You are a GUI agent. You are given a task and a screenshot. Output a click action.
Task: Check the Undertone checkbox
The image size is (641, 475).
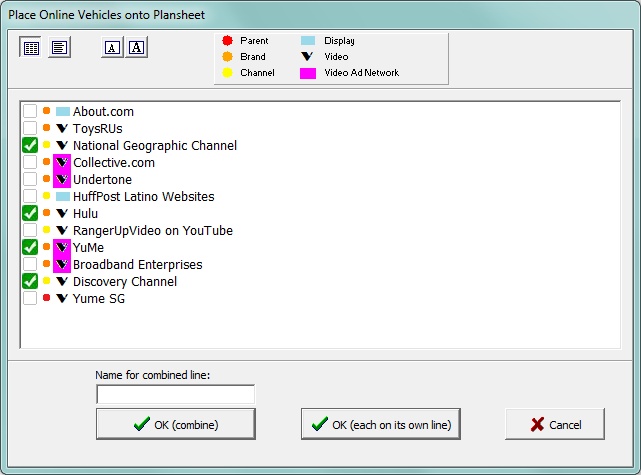click(30, 179)
